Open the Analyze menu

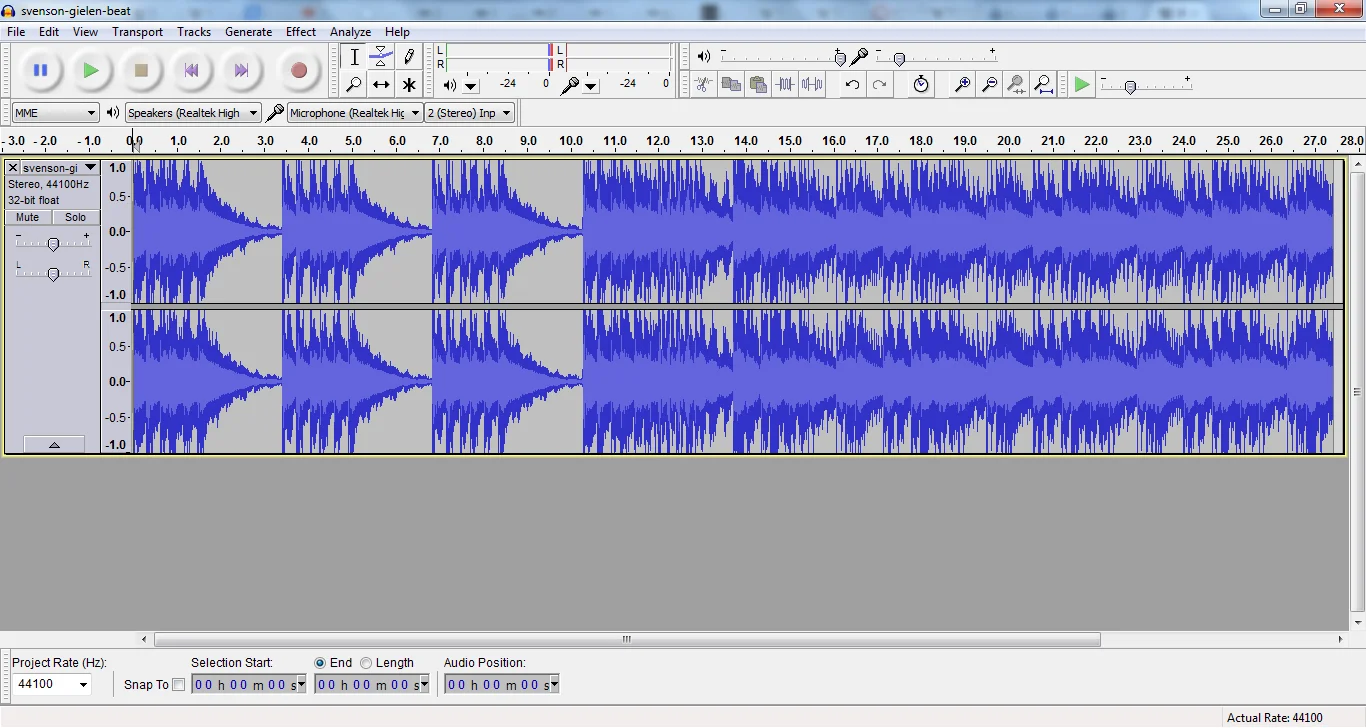[351, 31]
